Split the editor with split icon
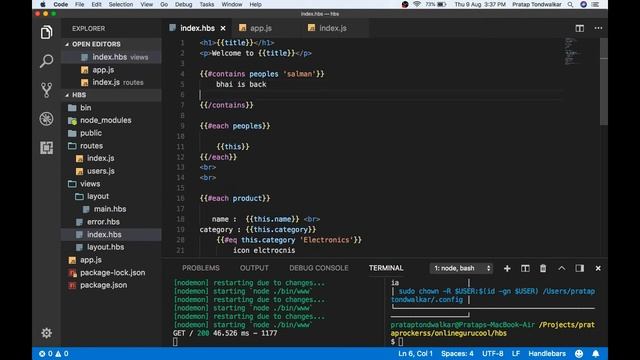 tap(580, 28)
